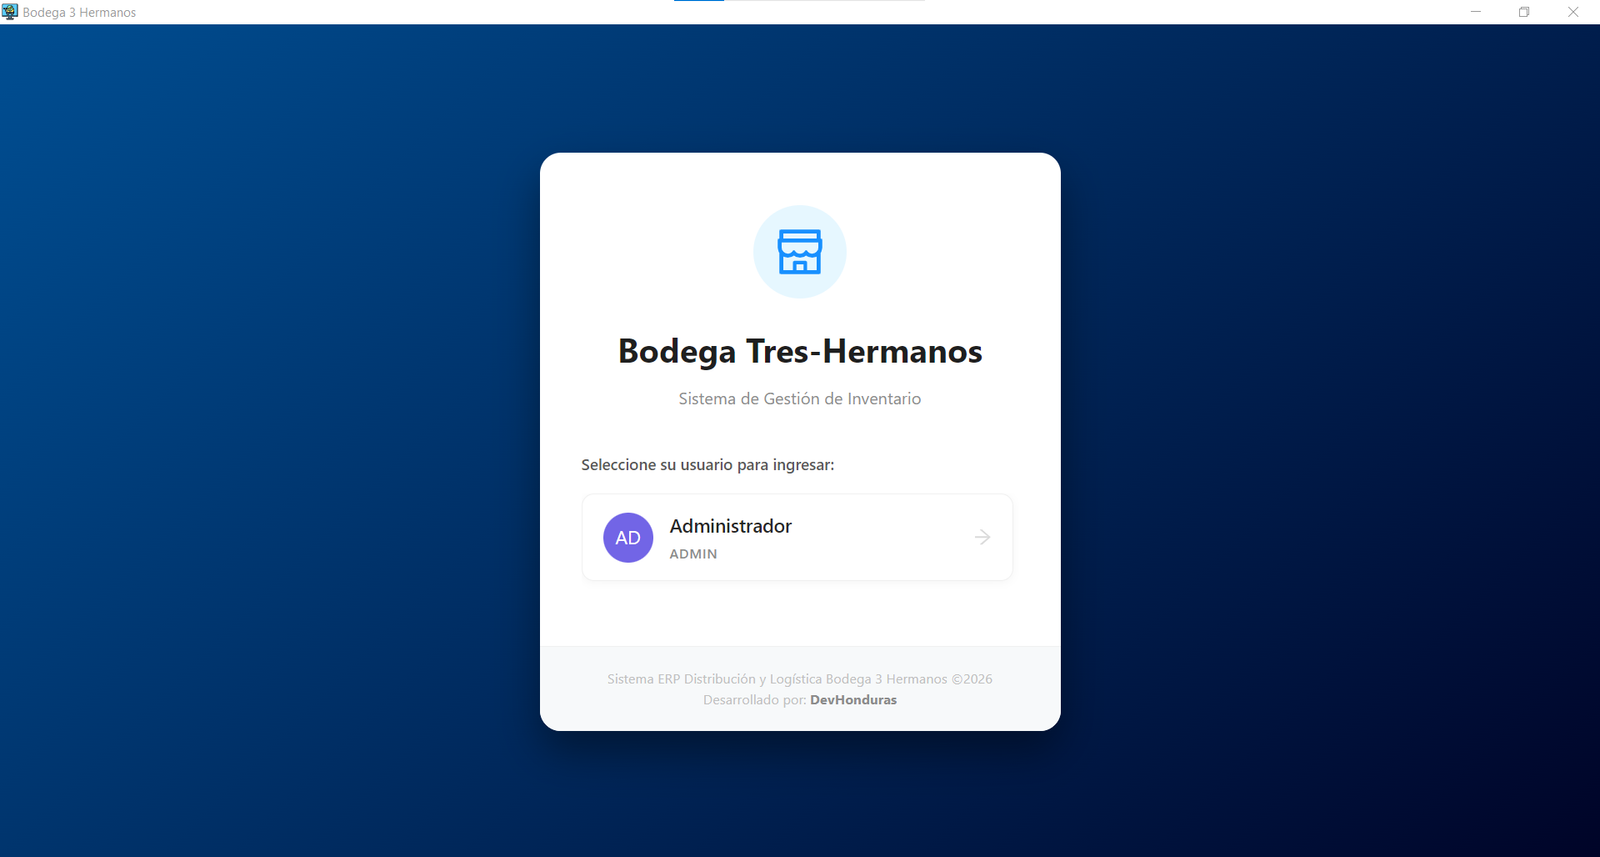Click the Bodega Tres-Hermanos heading

[x=800, y=352]
